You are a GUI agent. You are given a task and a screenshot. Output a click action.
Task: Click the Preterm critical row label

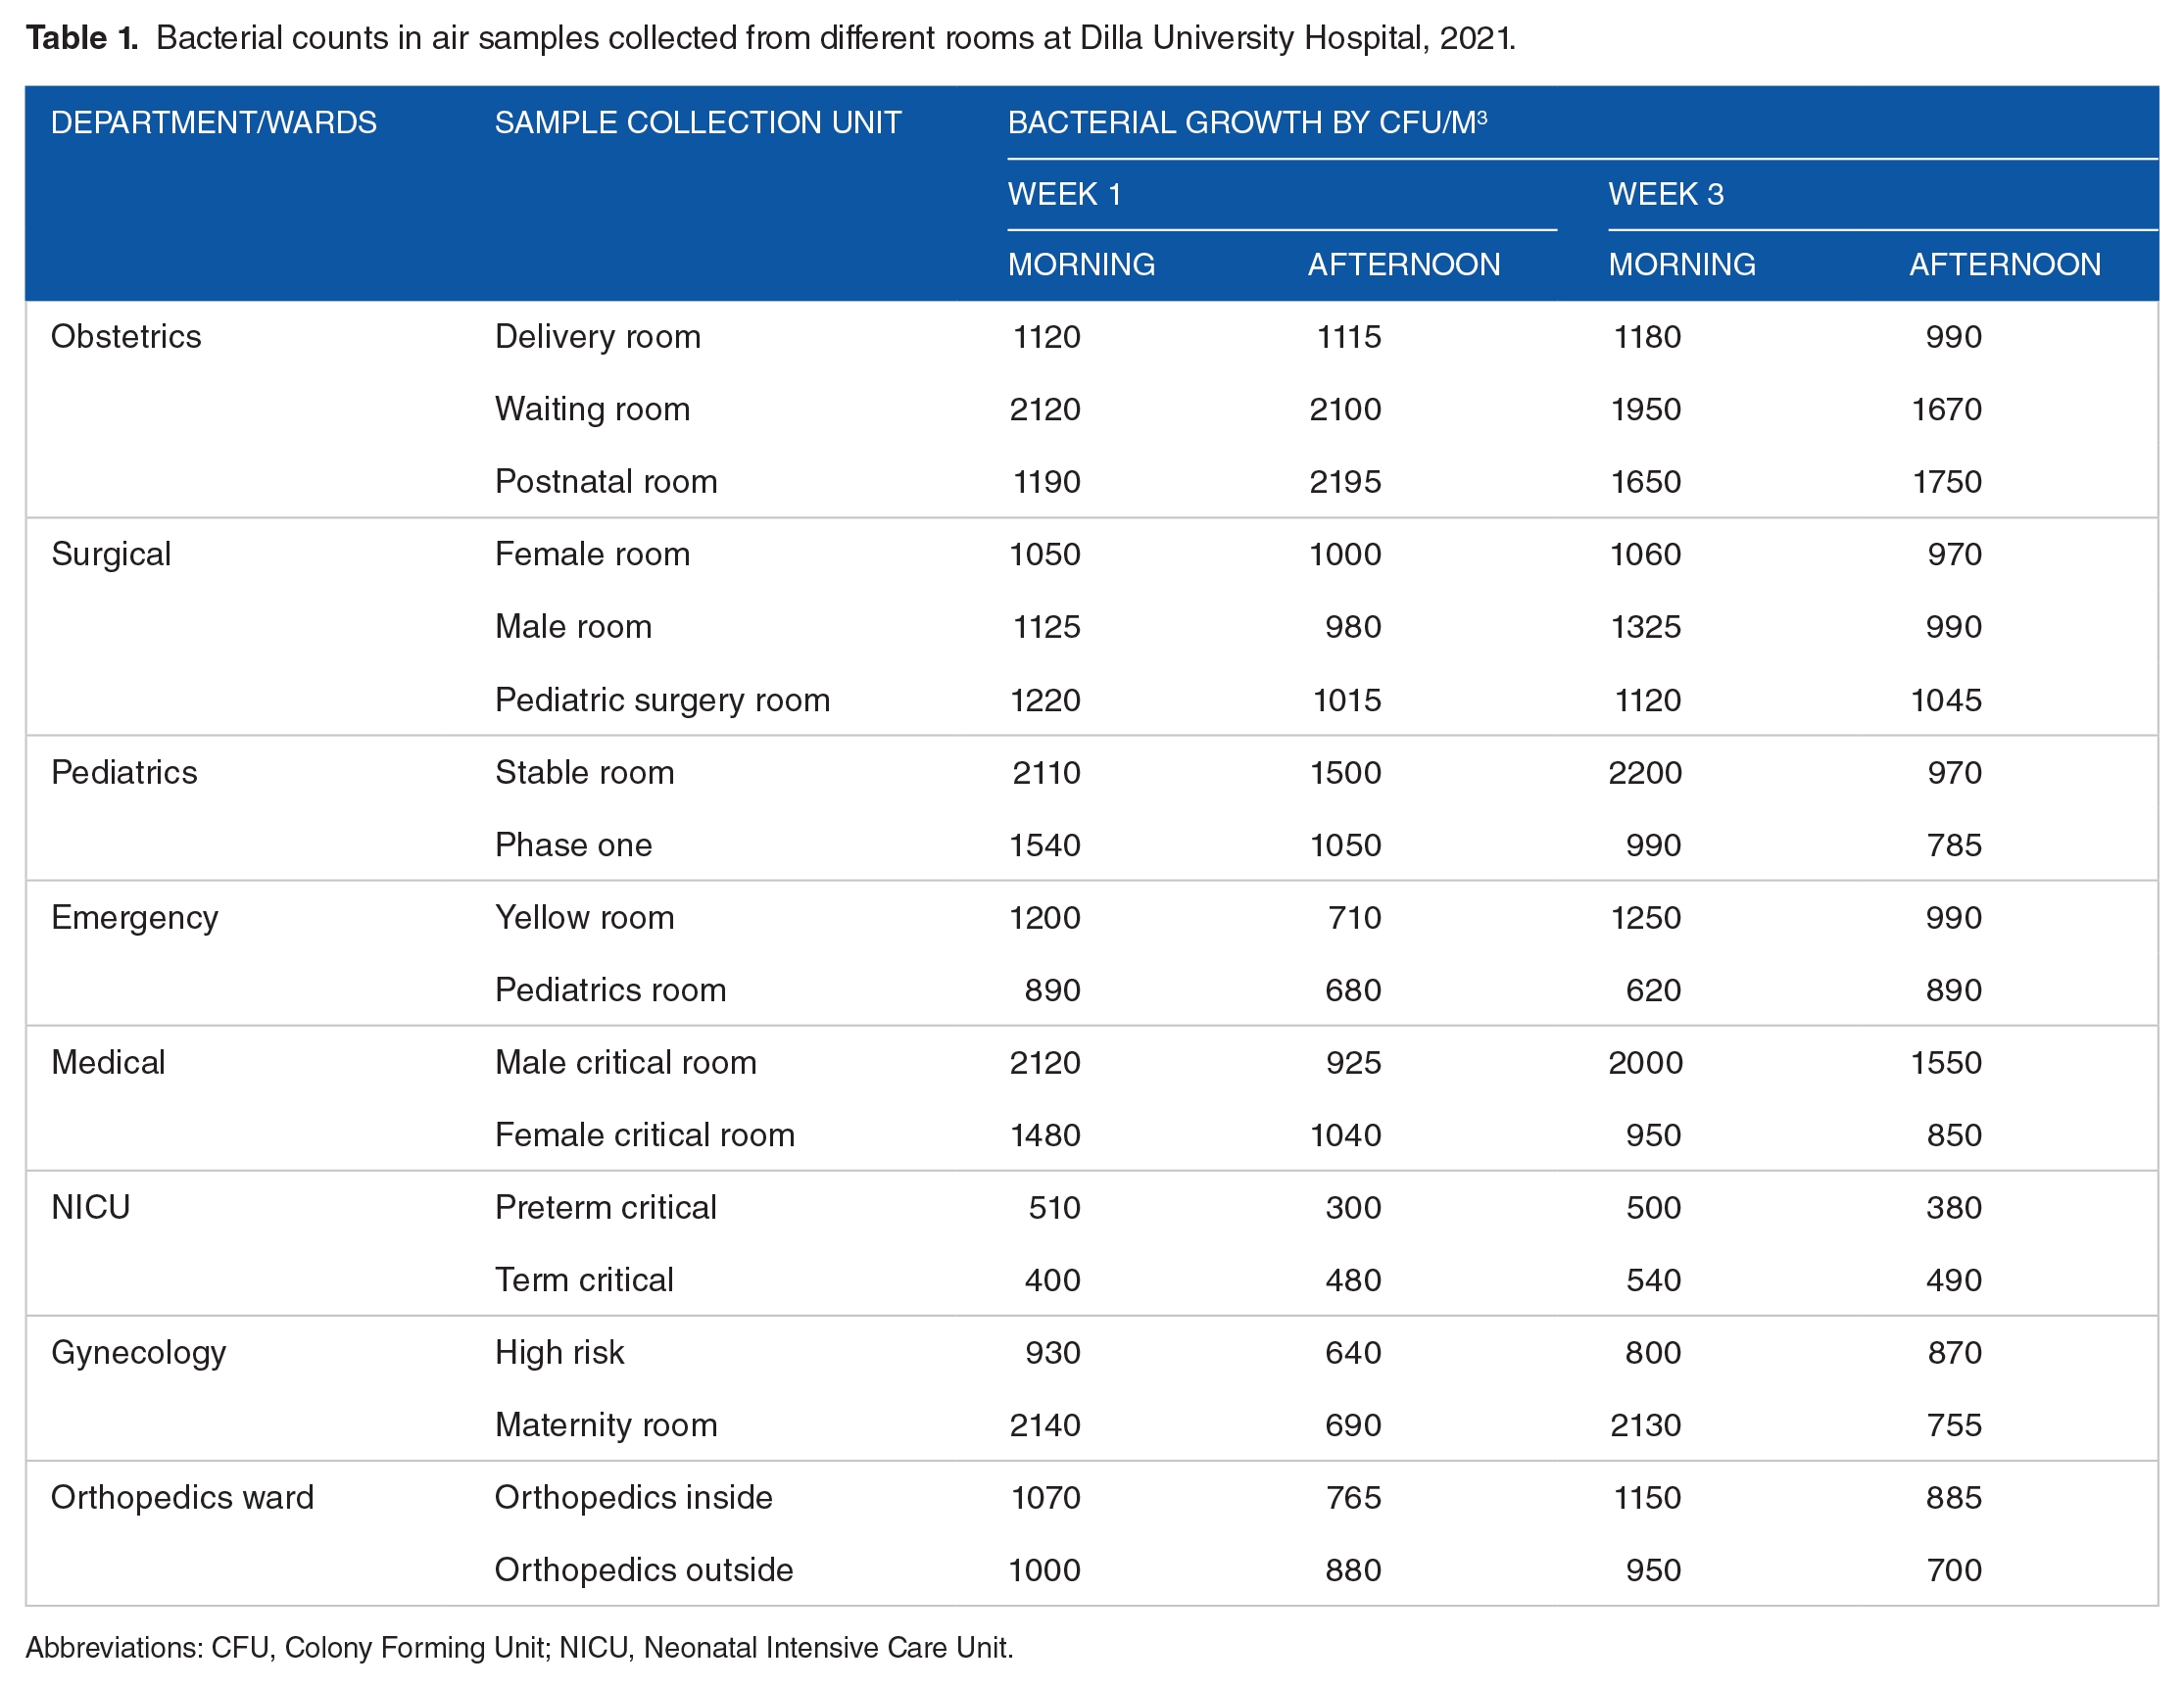[605, 1207]
